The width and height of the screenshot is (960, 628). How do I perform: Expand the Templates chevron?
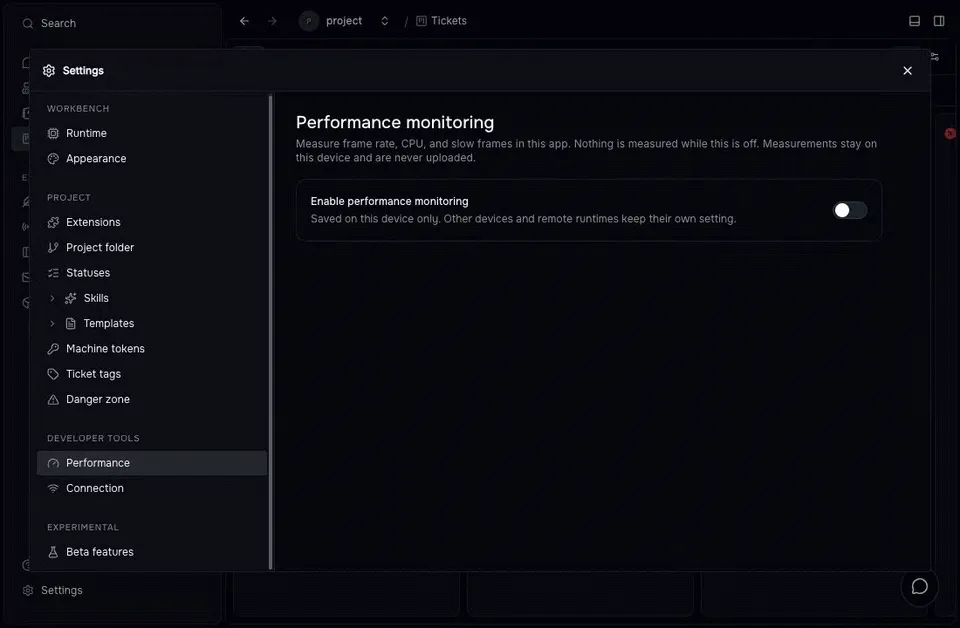(x=52, y=323)
